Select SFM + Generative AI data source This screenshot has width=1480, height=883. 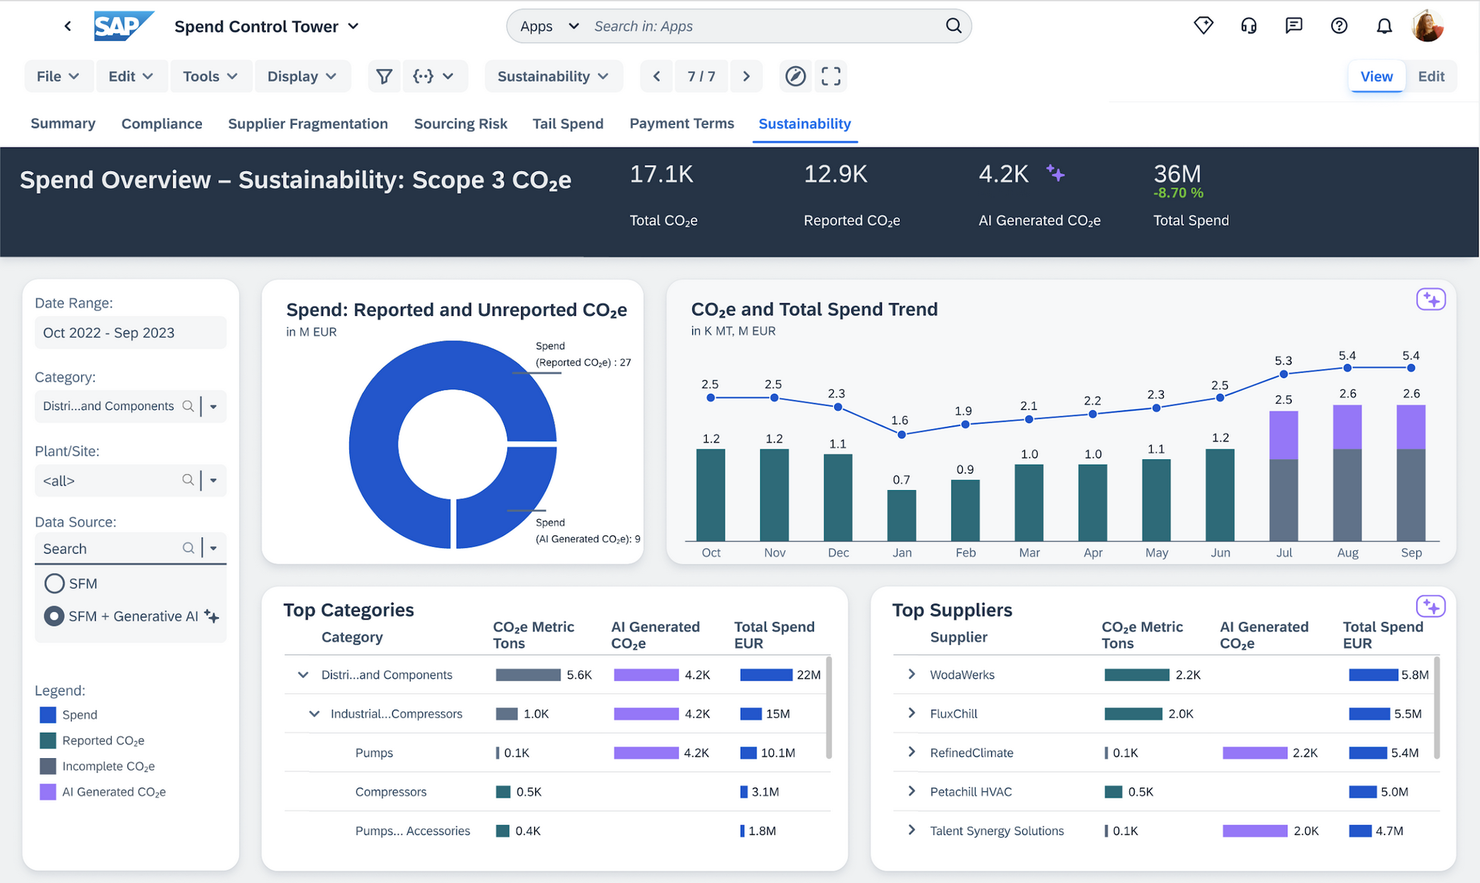coord(57,616)
